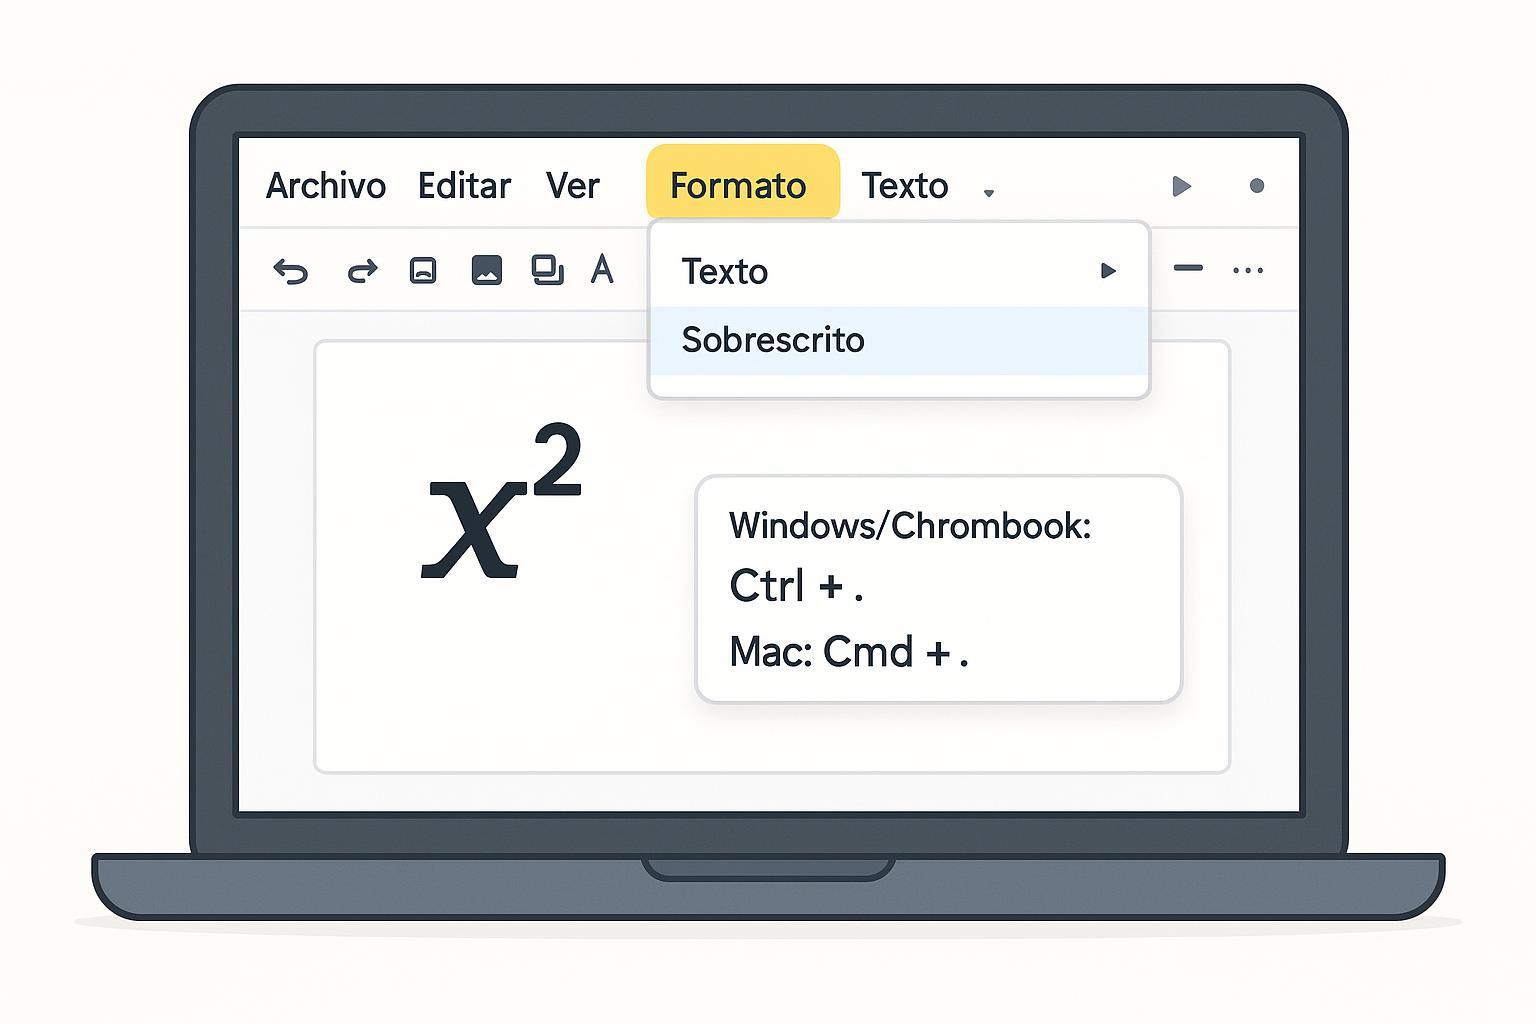Viewport: 1536px width, 1024px height.
Task: Choose Sobrescrito from the Formato dropdown
Action: (x=773, y=340)
